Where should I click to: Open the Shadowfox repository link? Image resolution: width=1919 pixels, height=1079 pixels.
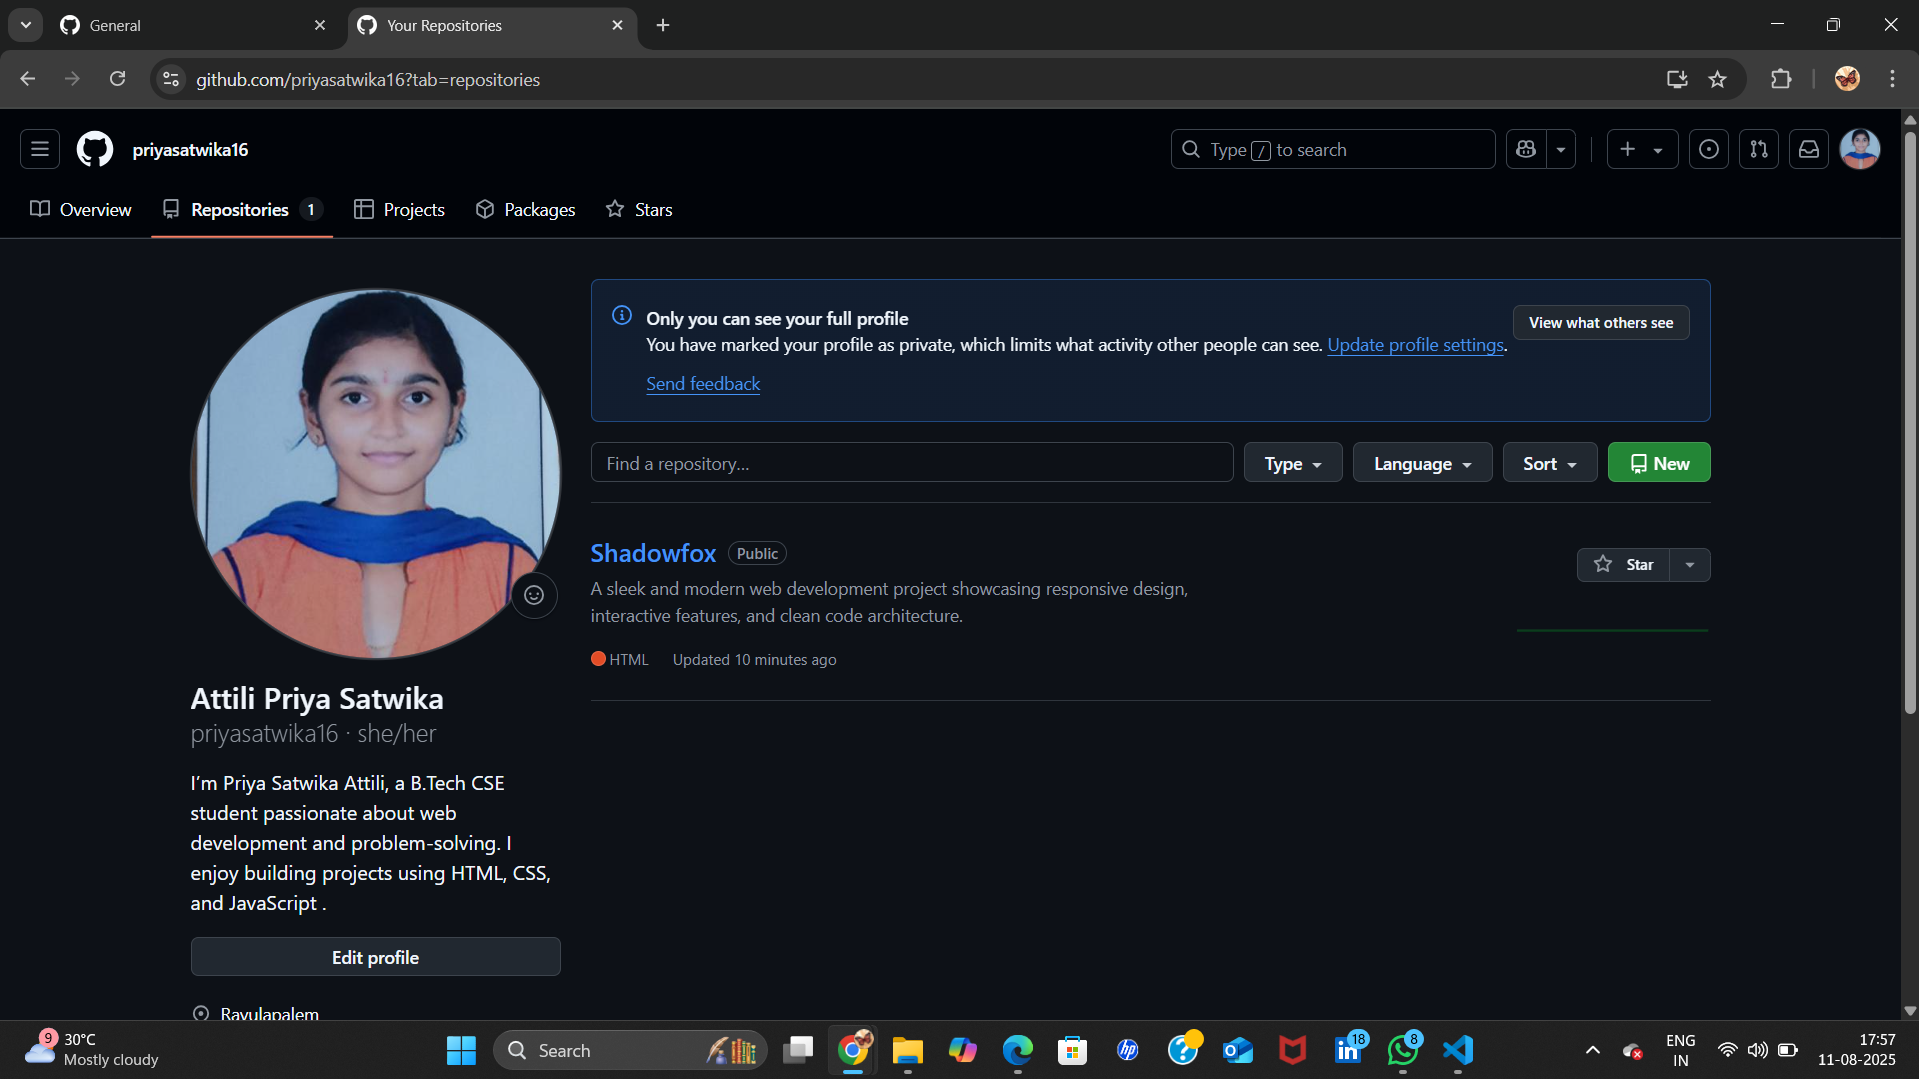click(653, 553)
